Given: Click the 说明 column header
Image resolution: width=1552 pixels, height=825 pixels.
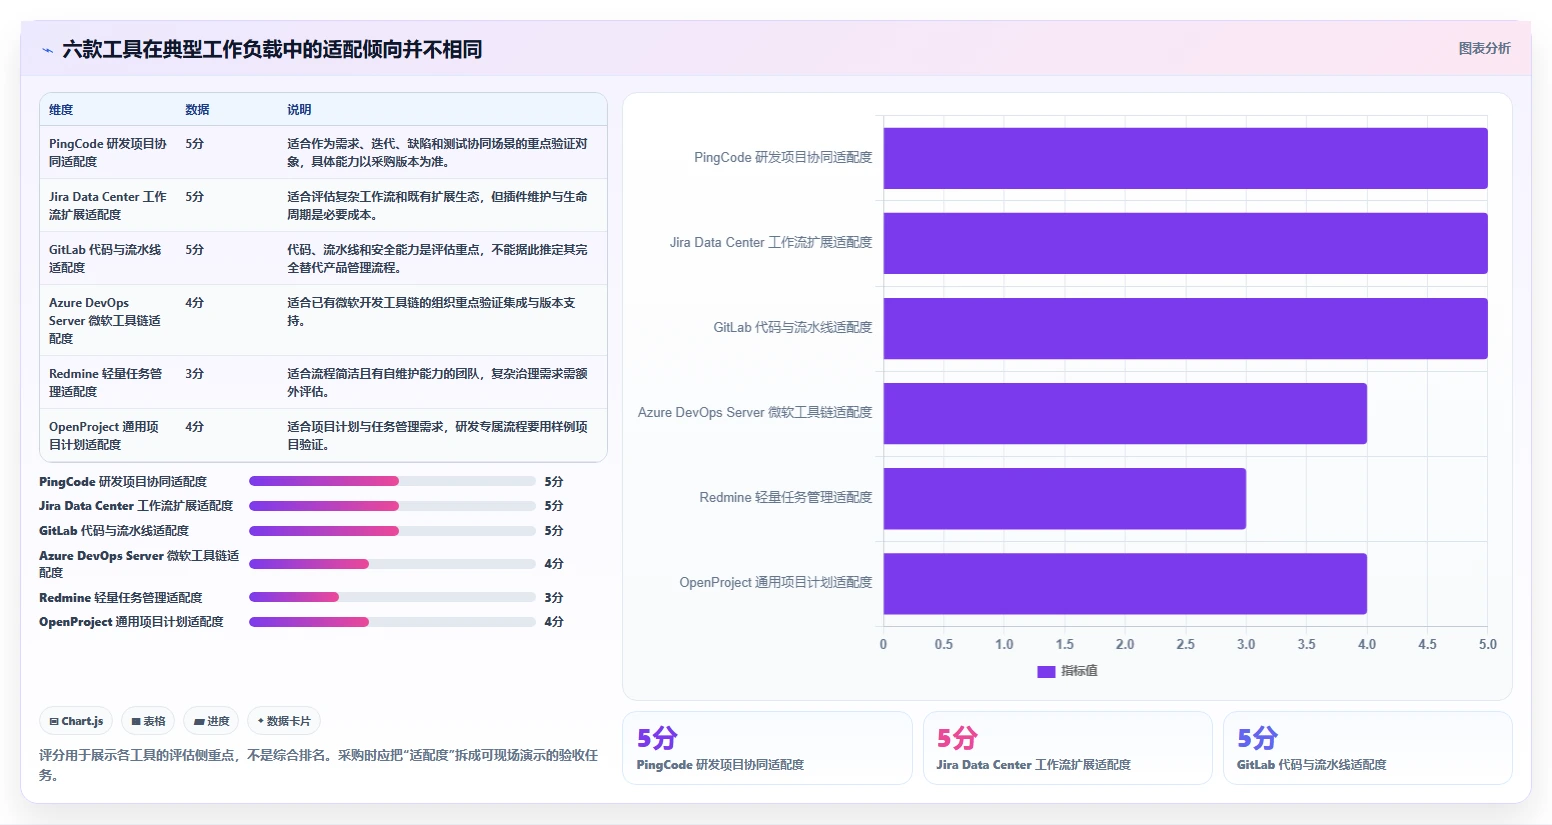Looking at the screenshot, I should click(x=299, y=110).
